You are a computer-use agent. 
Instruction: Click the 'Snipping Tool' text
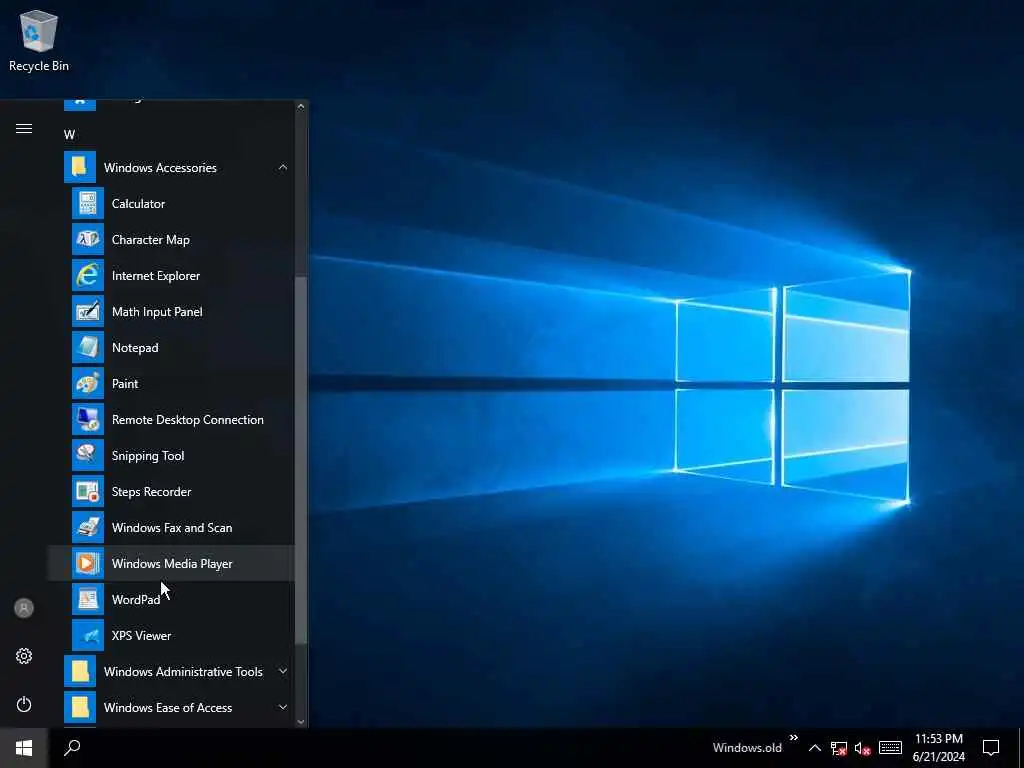click(148, 456)
